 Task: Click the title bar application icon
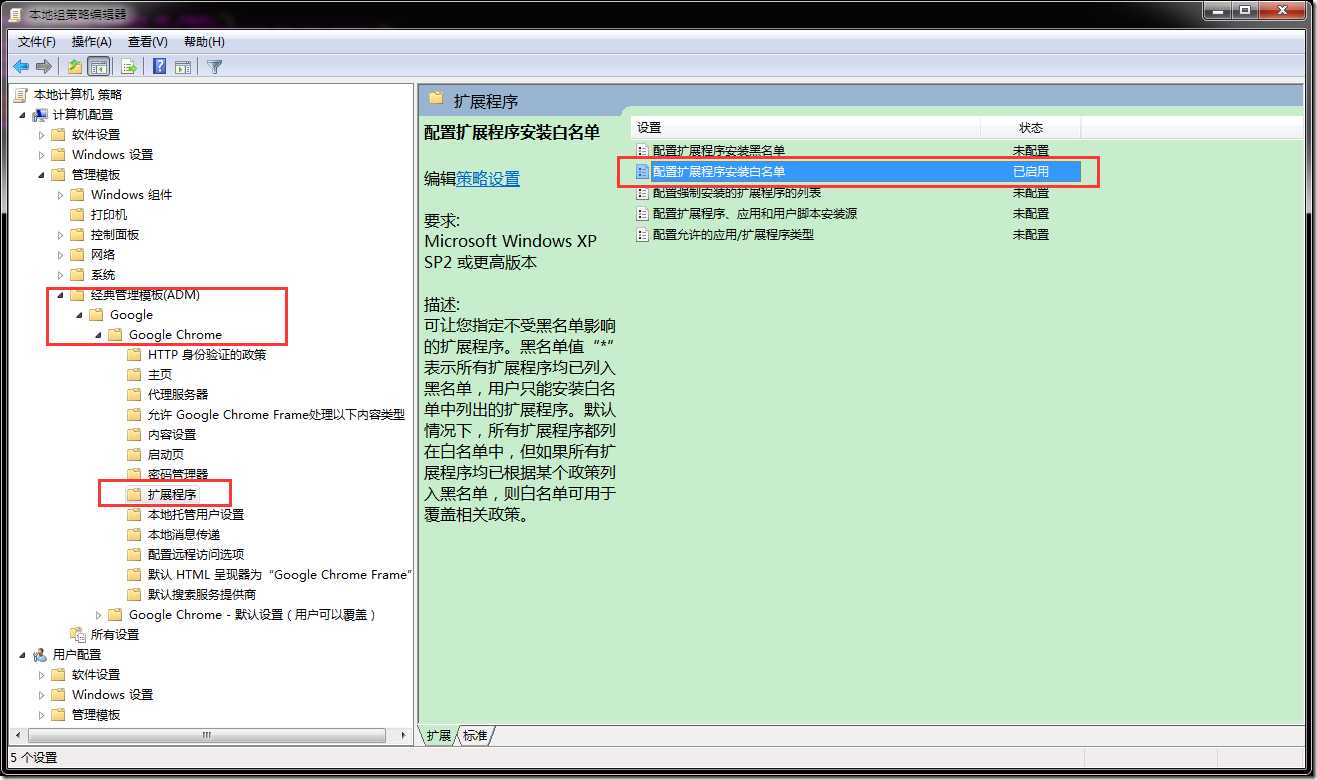(15, 14)
